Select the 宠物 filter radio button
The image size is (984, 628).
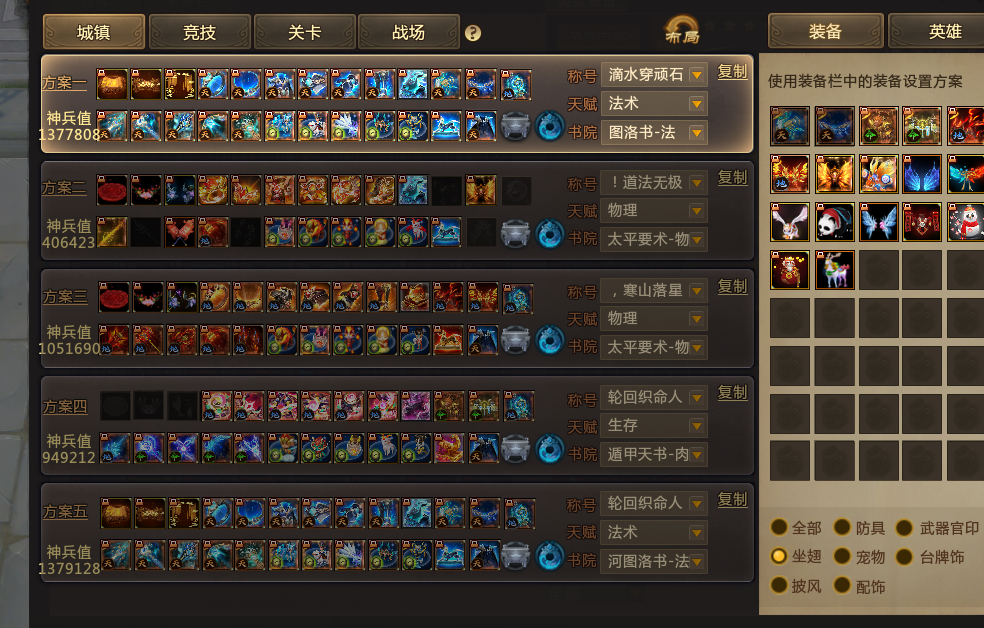click(842, 556)
